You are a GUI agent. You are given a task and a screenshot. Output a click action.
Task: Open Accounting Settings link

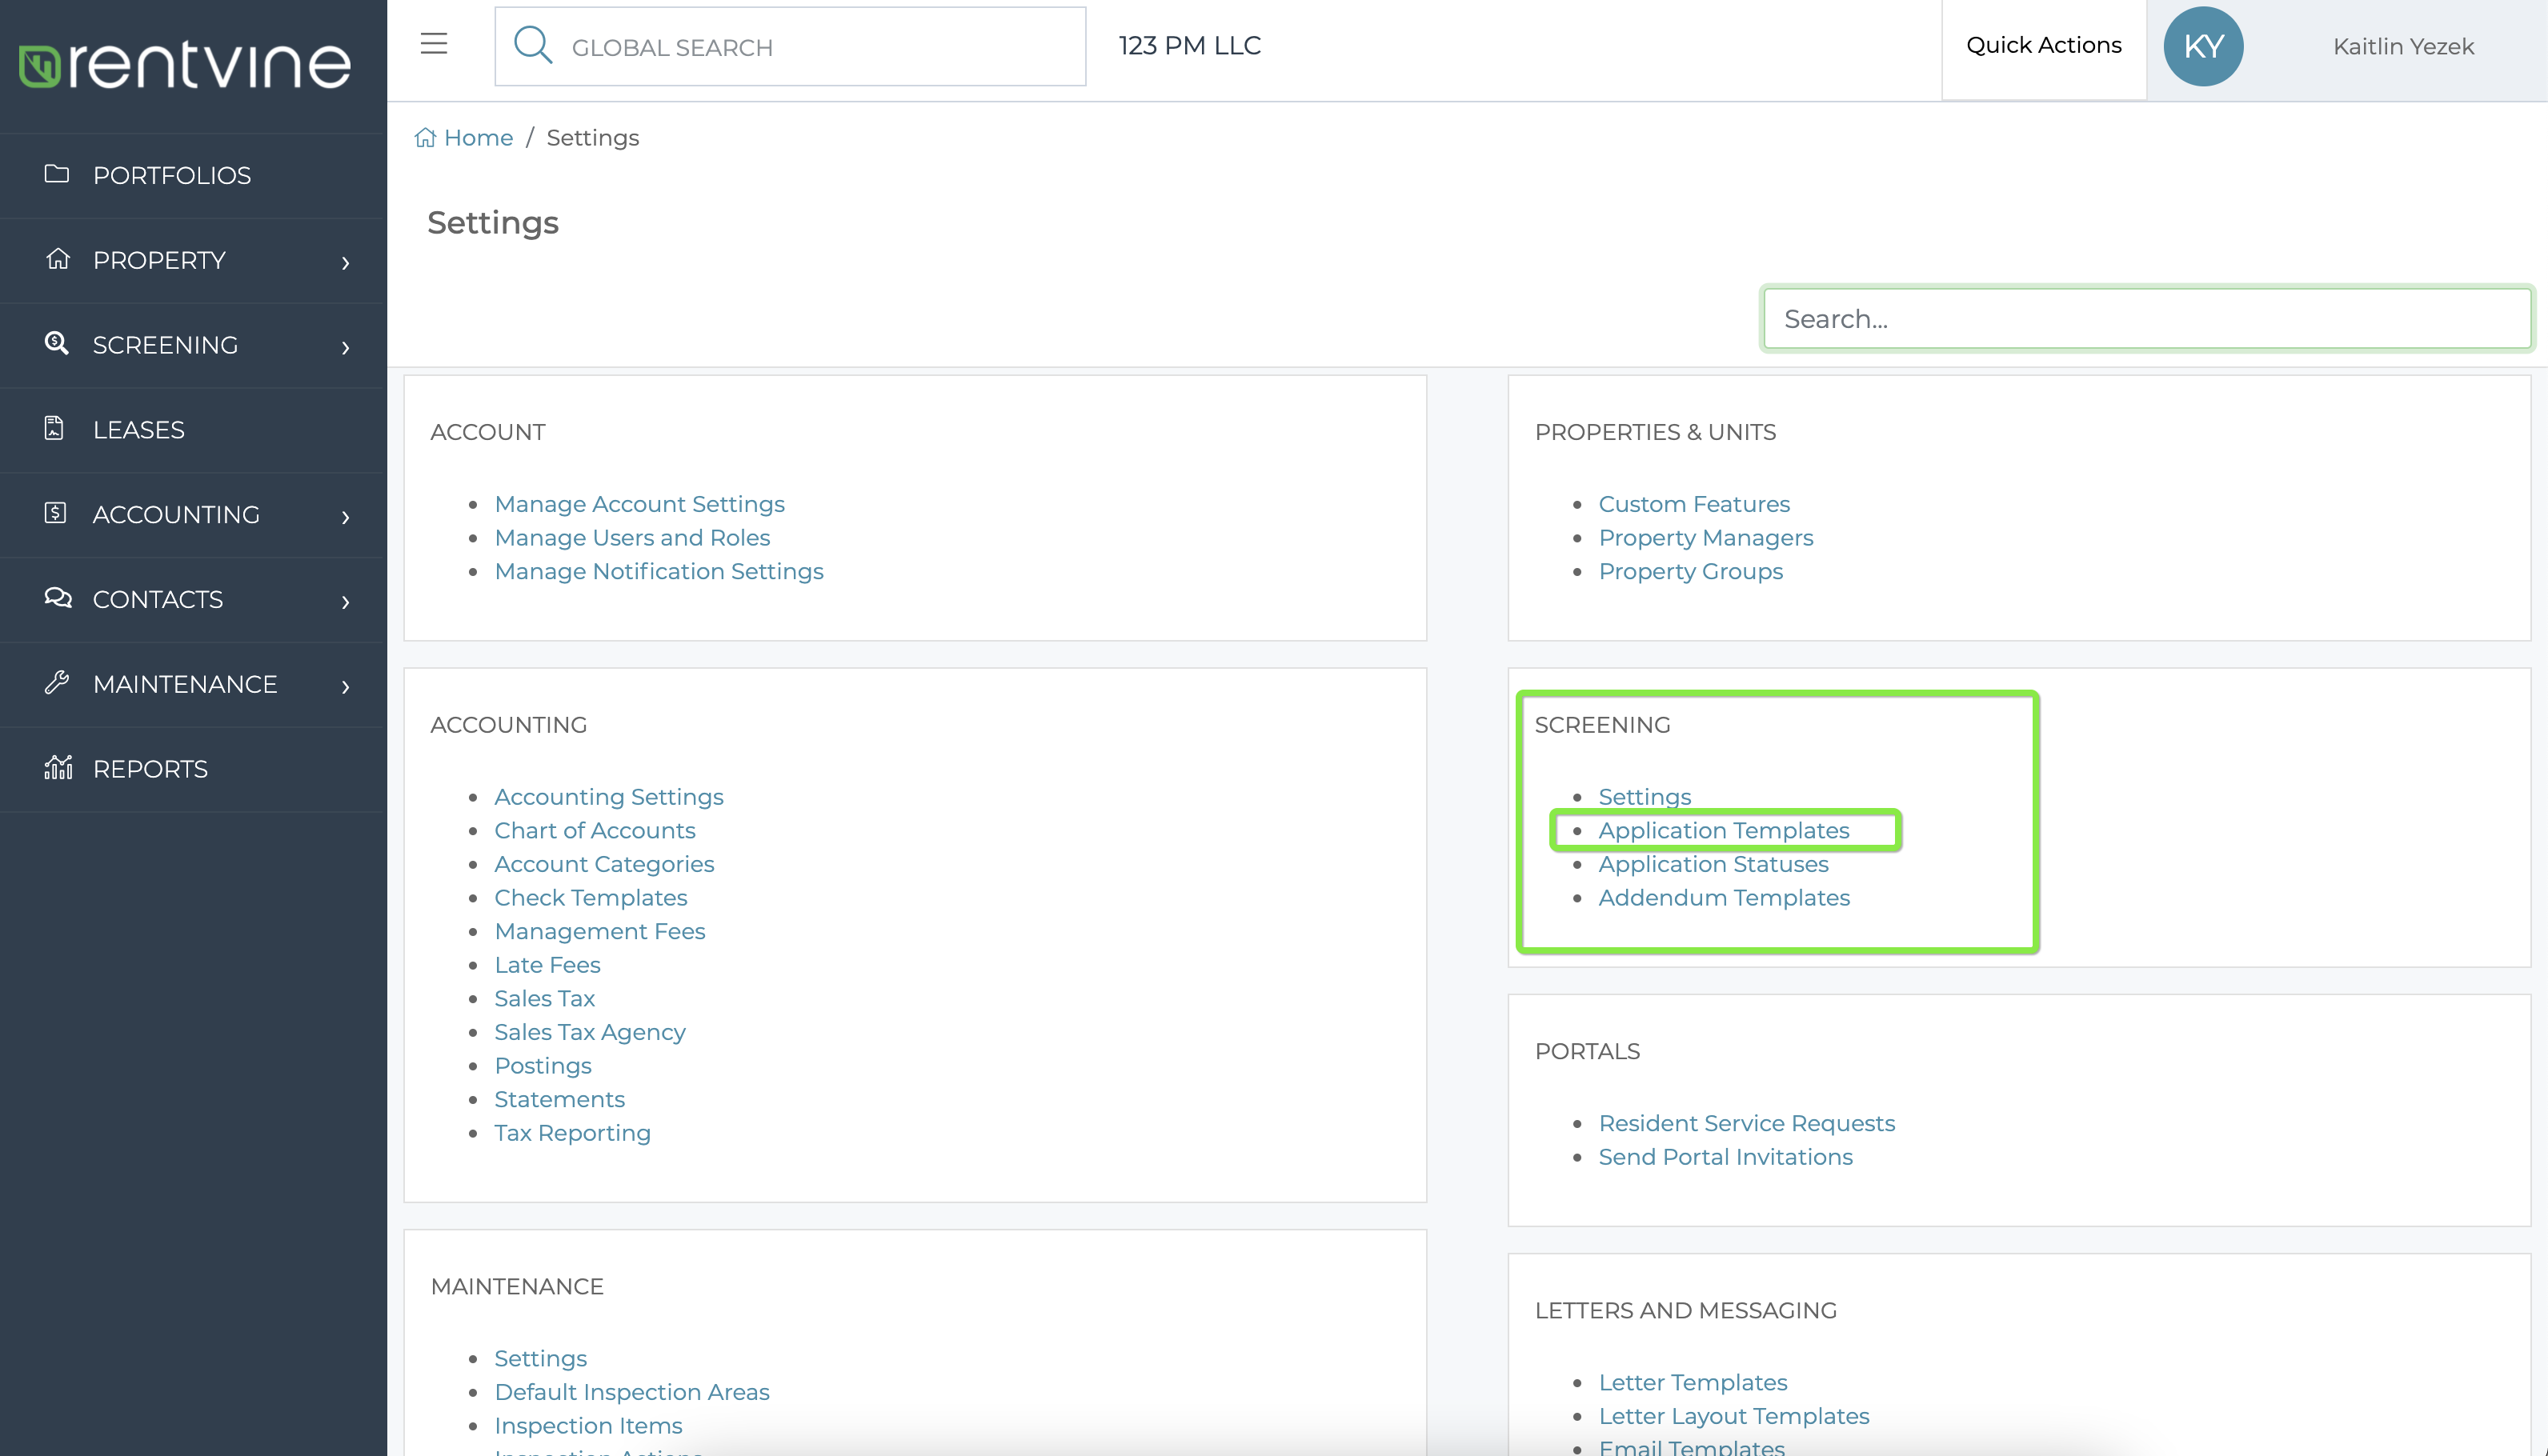(x=608, y=797)
